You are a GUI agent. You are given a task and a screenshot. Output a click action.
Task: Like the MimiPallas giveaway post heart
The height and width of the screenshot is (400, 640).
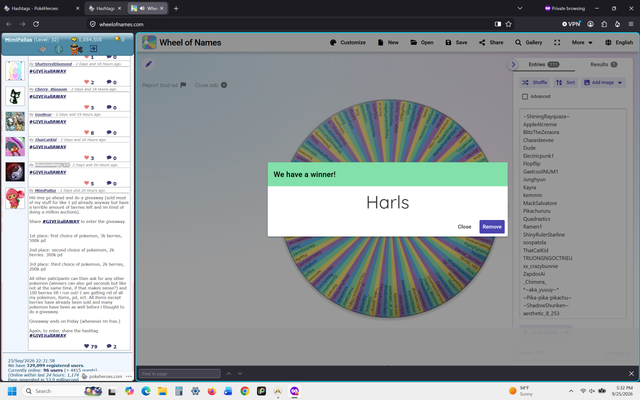click(87, 346)
